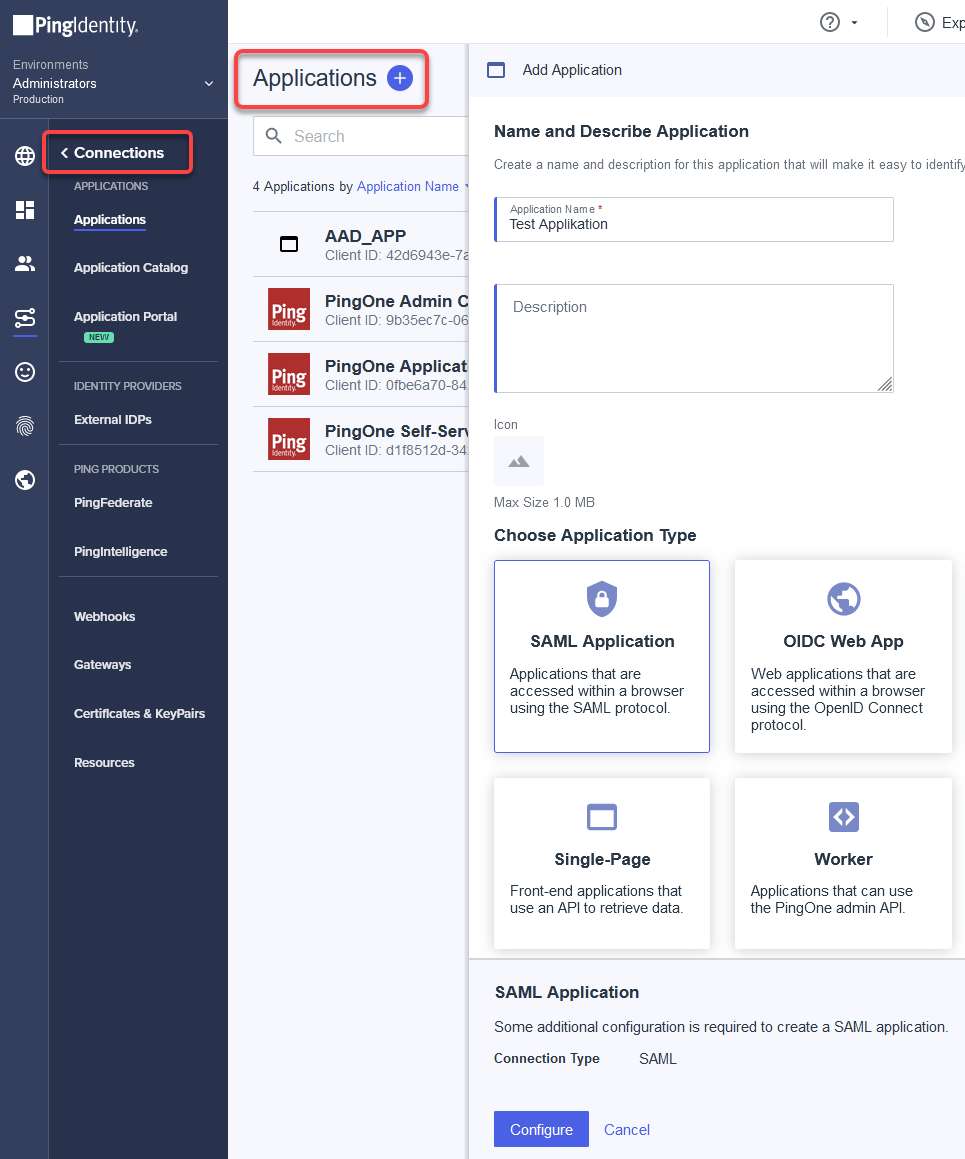Select the Connections icon in left rail
The width and height of the screenshot is (965, 1159).
point(25,318)
